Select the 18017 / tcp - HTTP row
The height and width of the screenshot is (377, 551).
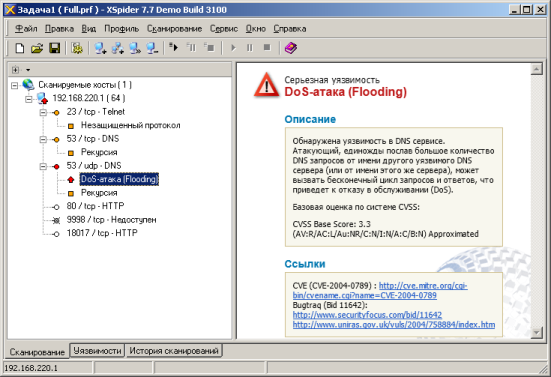[x=102, y=233]
